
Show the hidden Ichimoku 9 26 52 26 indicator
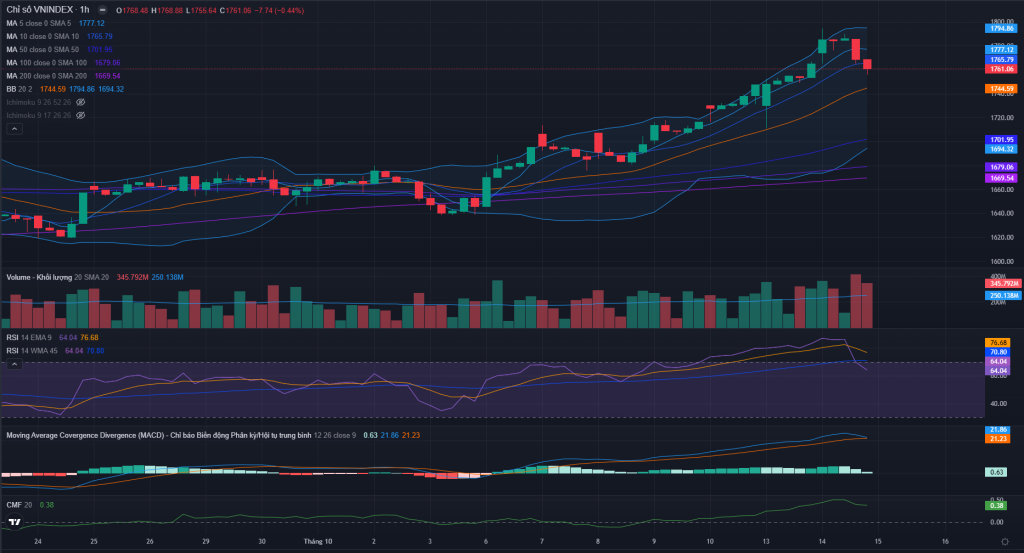[80, 102]
